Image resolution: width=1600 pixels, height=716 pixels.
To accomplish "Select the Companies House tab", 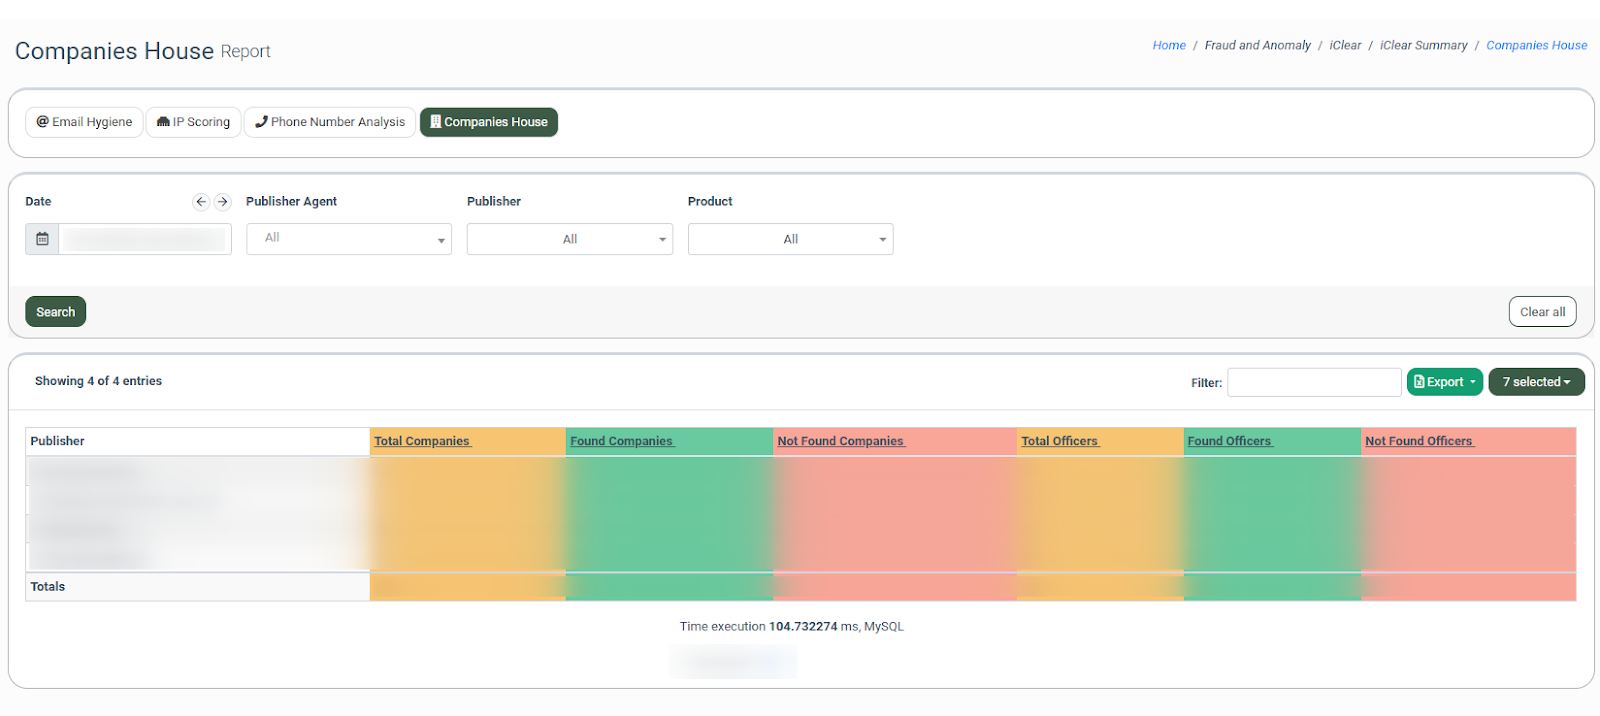I will point(489,122).
